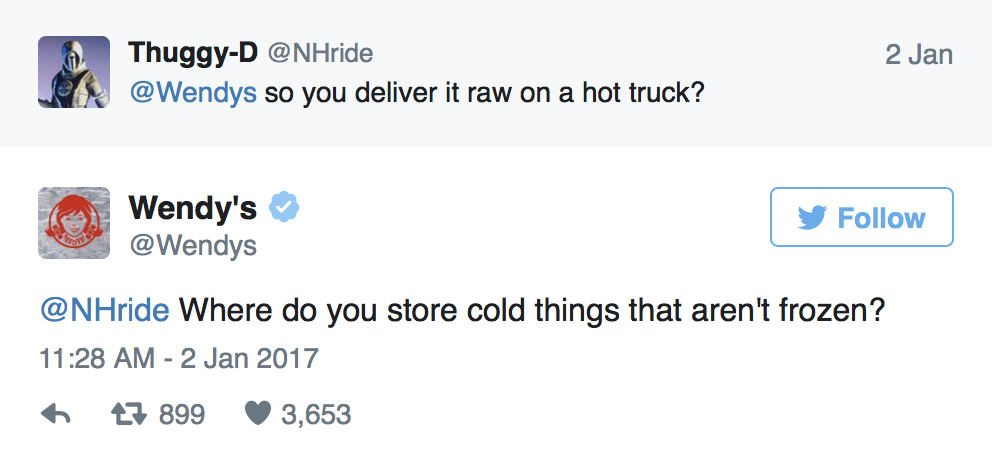
Task: Click the Follow button label
Action: tap(881, 218)
